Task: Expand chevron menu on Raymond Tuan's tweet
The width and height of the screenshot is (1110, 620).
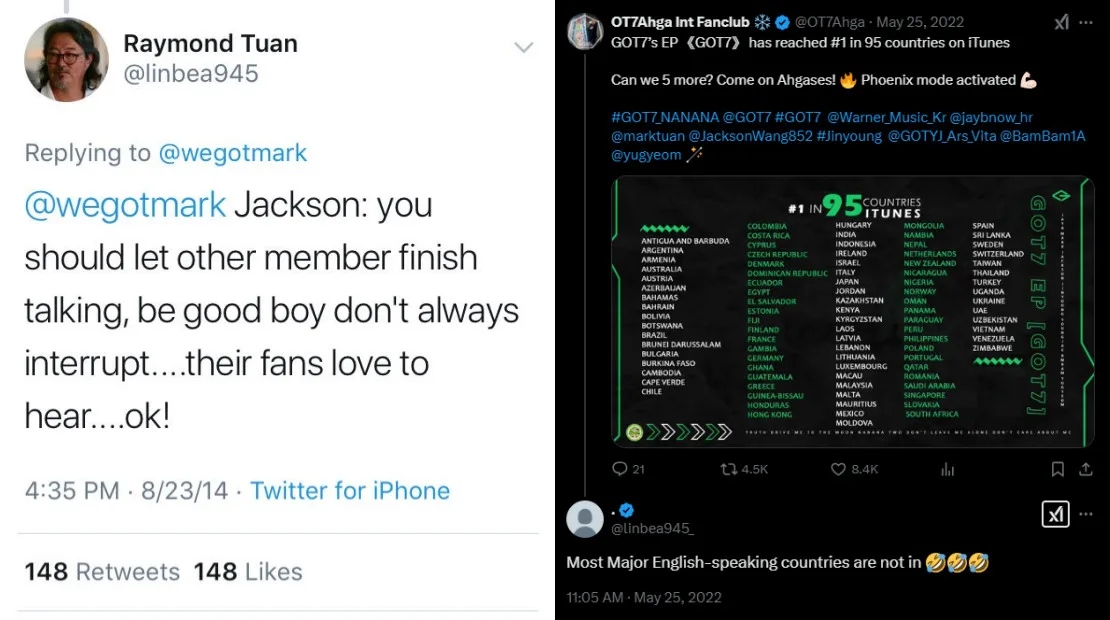Action: point(523,47)
